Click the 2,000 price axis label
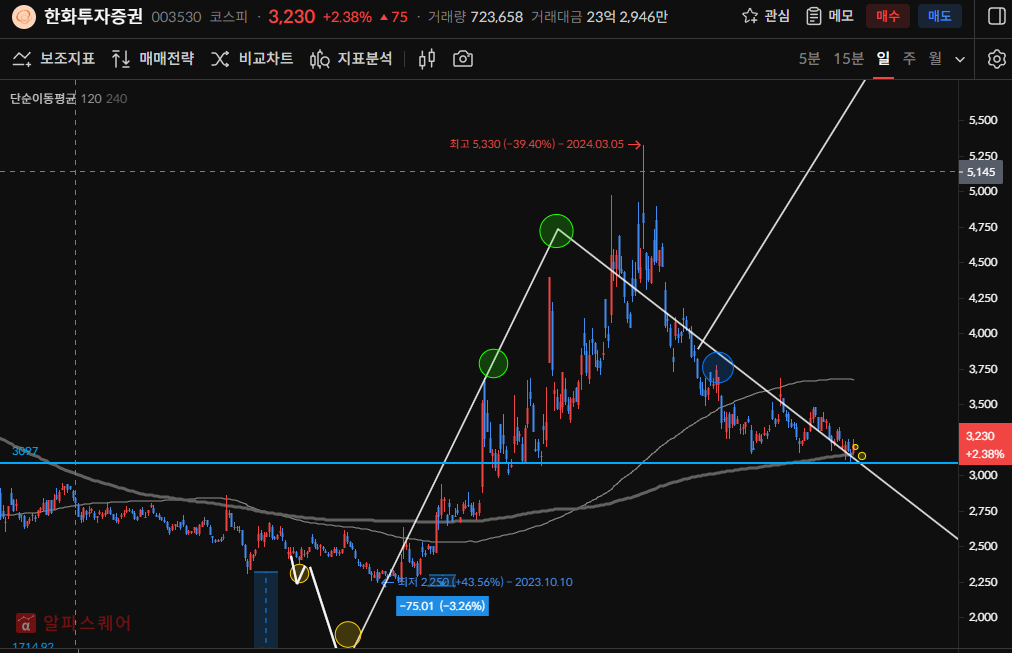Screen dimensions: 1012x653 983,617
